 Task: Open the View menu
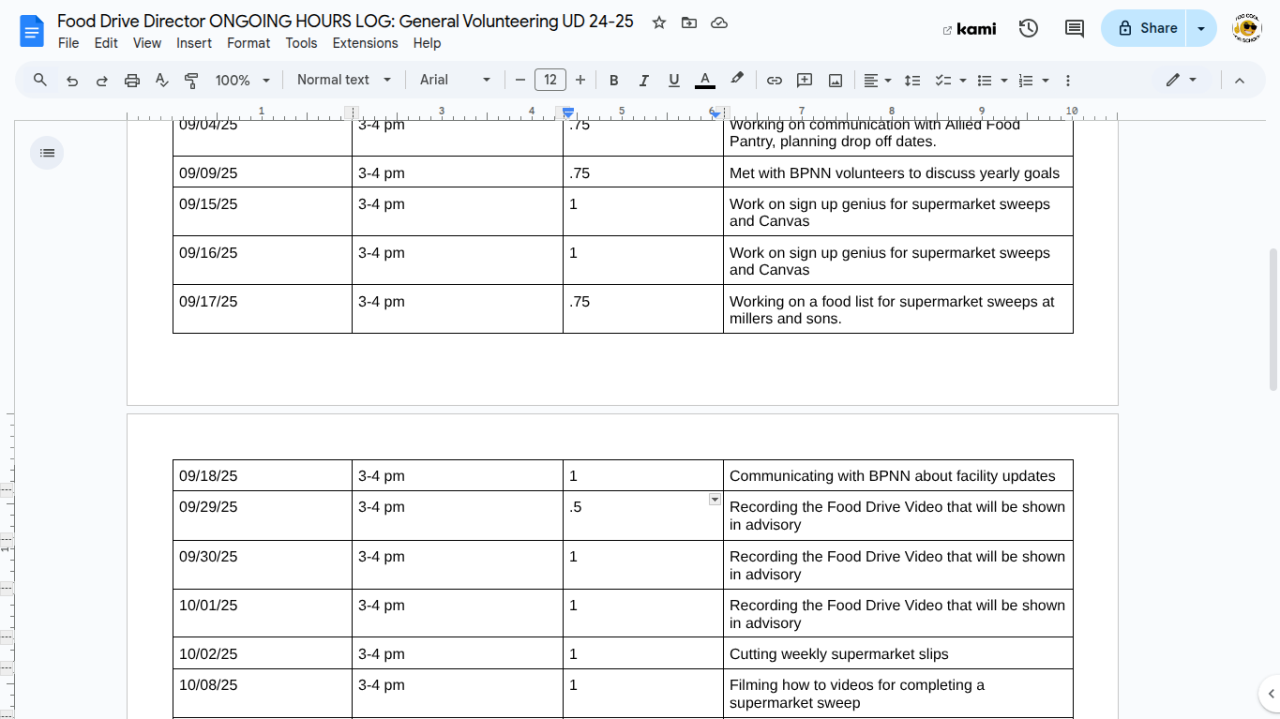(147, 43)
